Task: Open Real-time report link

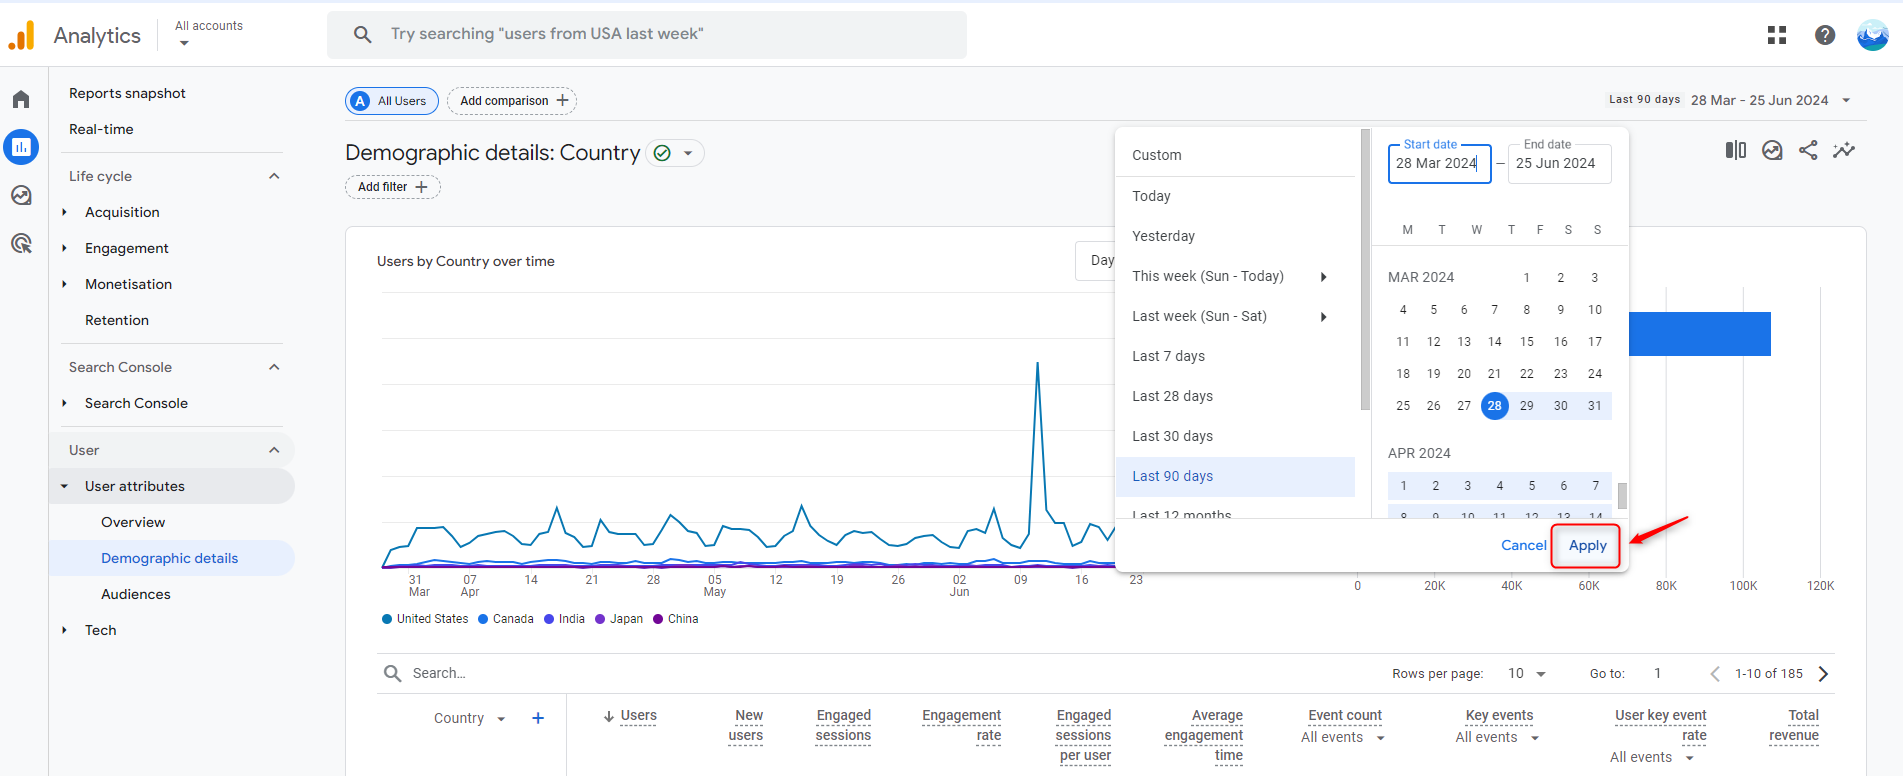Action: [101, 129]
